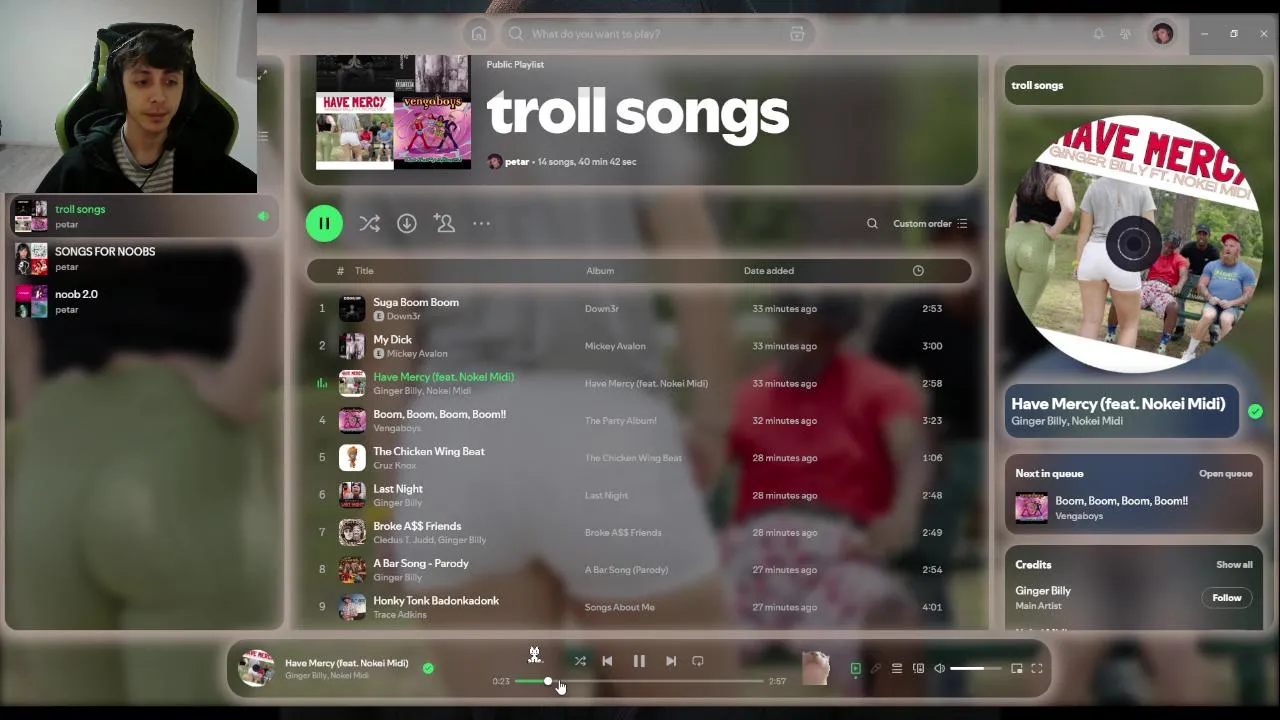This screenshot has width=1280, height=720.
Task: Open Songs About Me album link
Action: tap(619, 607)
